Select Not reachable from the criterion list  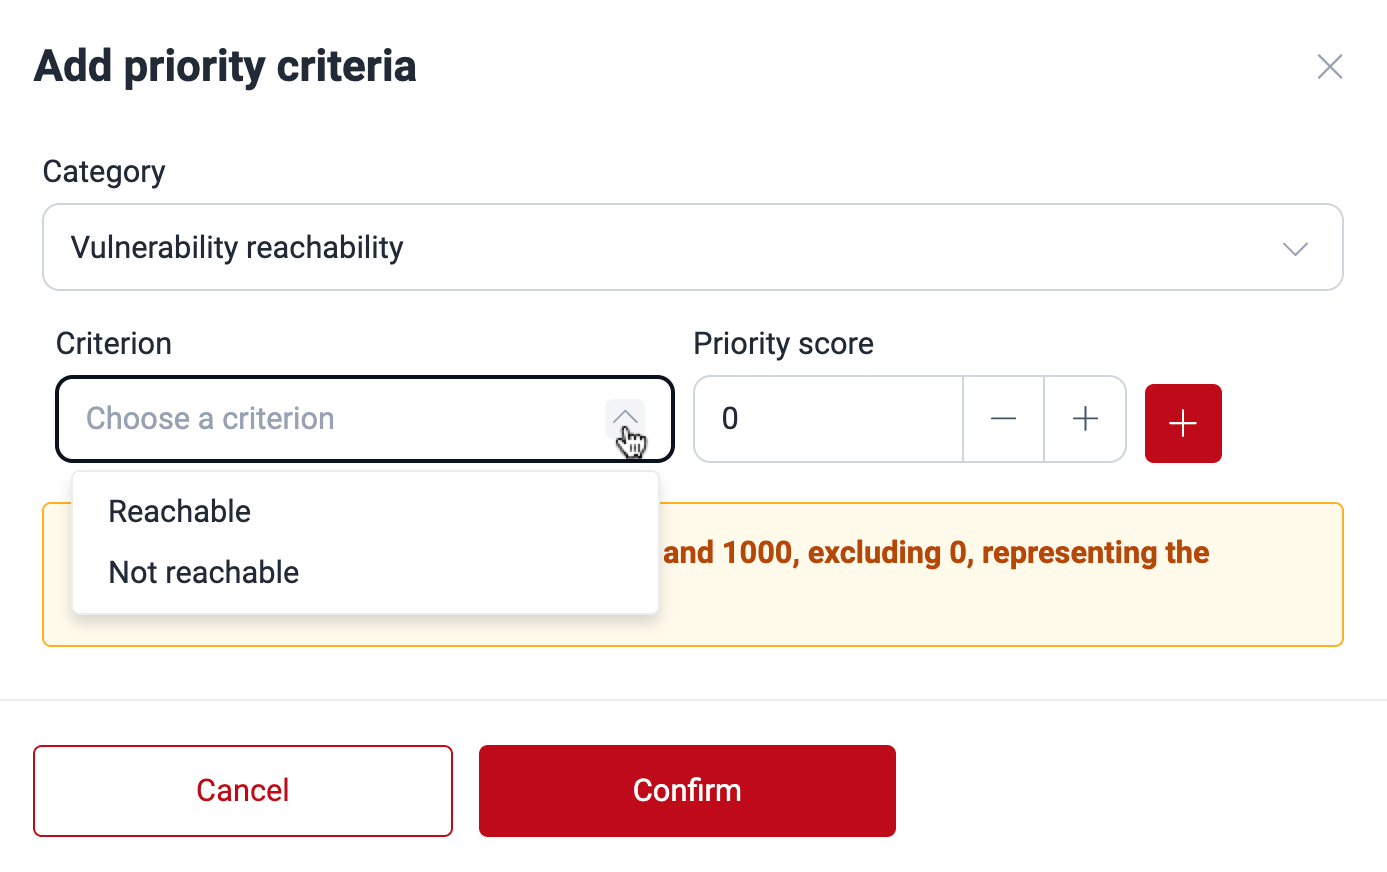pos(203,572)
